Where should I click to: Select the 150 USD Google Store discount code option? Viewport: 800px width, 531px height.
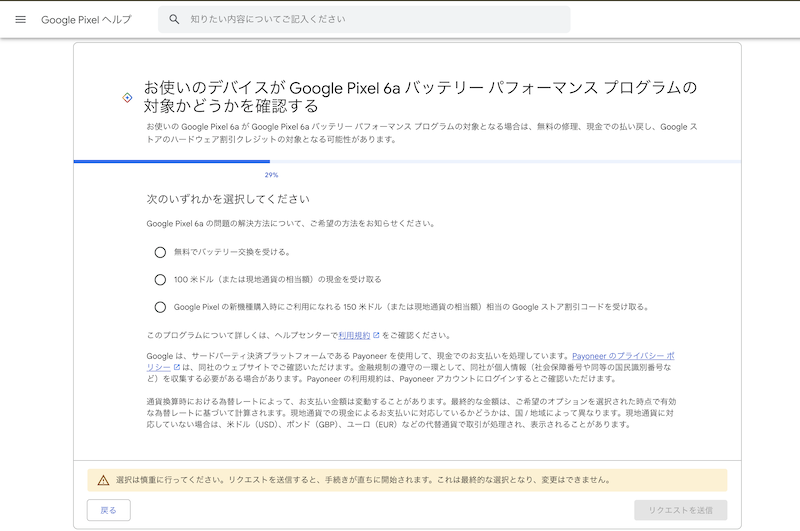(160, 307)
